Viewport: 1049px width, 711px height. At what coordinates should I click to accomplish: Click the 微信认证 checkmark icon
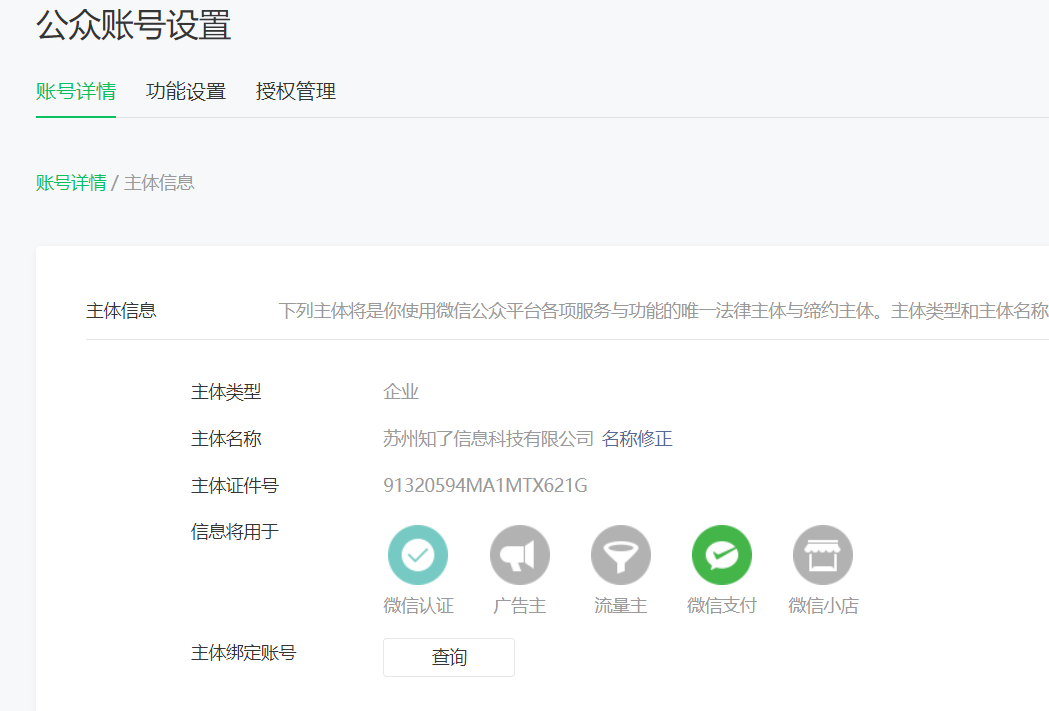click(x=417, y=555)
